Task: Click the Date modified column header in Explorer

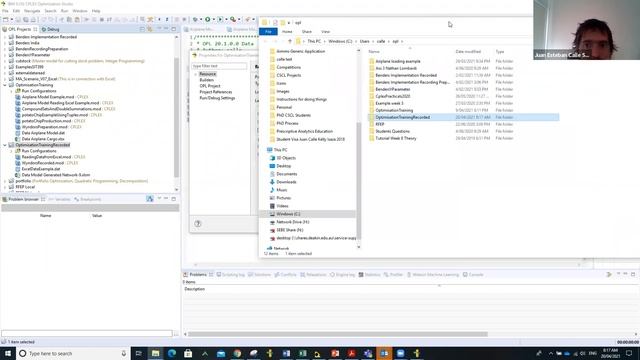Action: click(468, 52)
